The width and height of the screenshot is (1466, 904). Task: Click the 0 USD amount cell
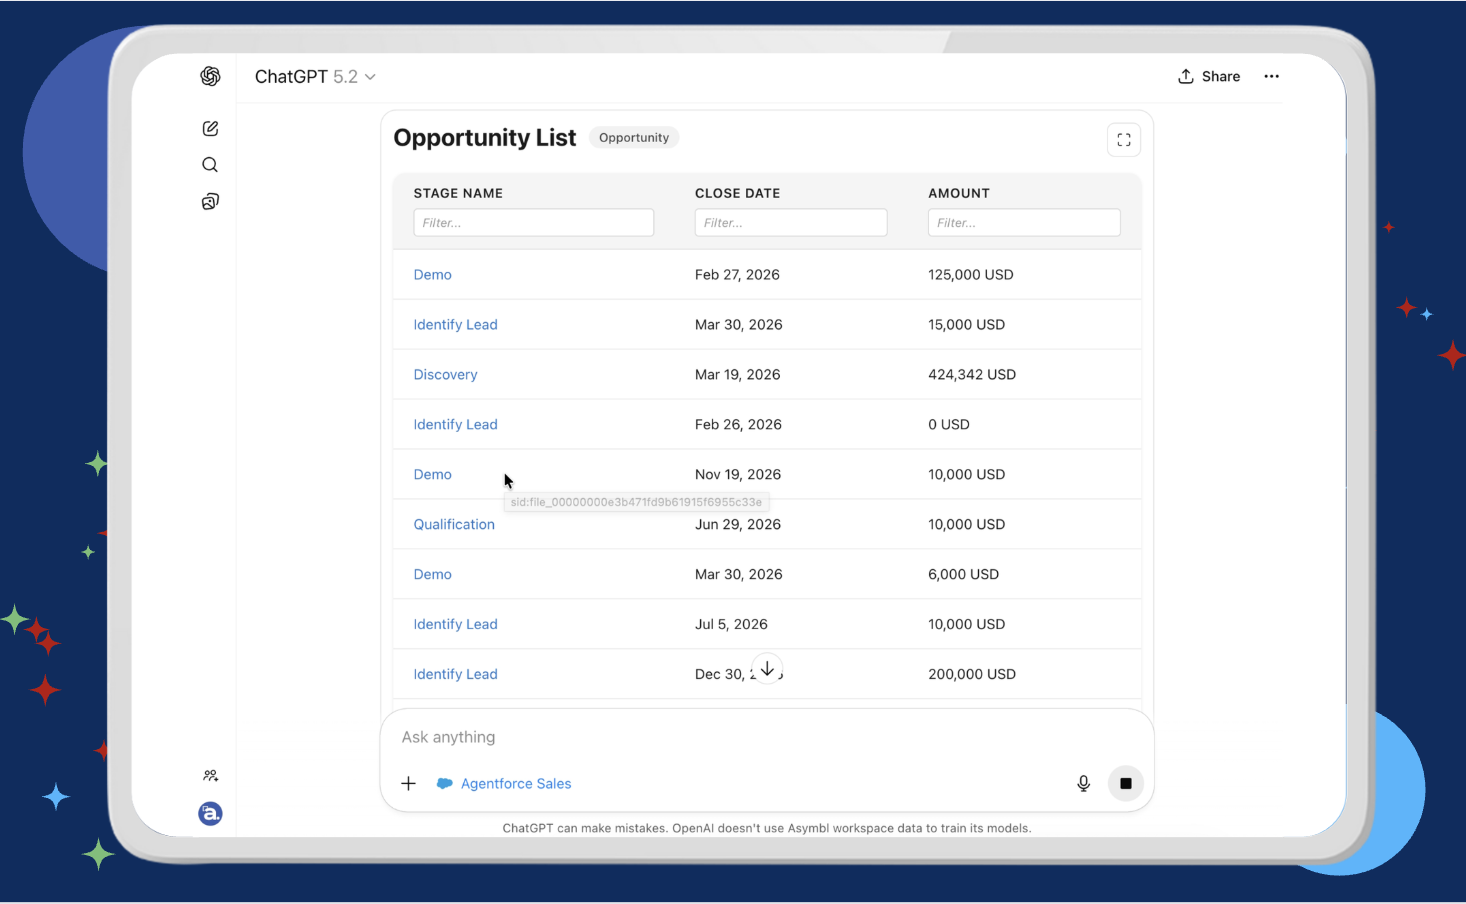[949, 424]
